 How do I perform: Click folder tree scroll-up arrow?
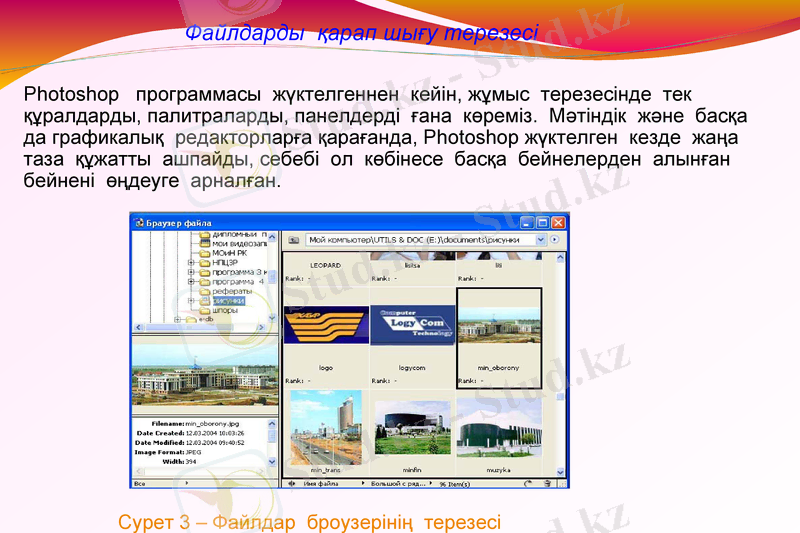(272, 238)
